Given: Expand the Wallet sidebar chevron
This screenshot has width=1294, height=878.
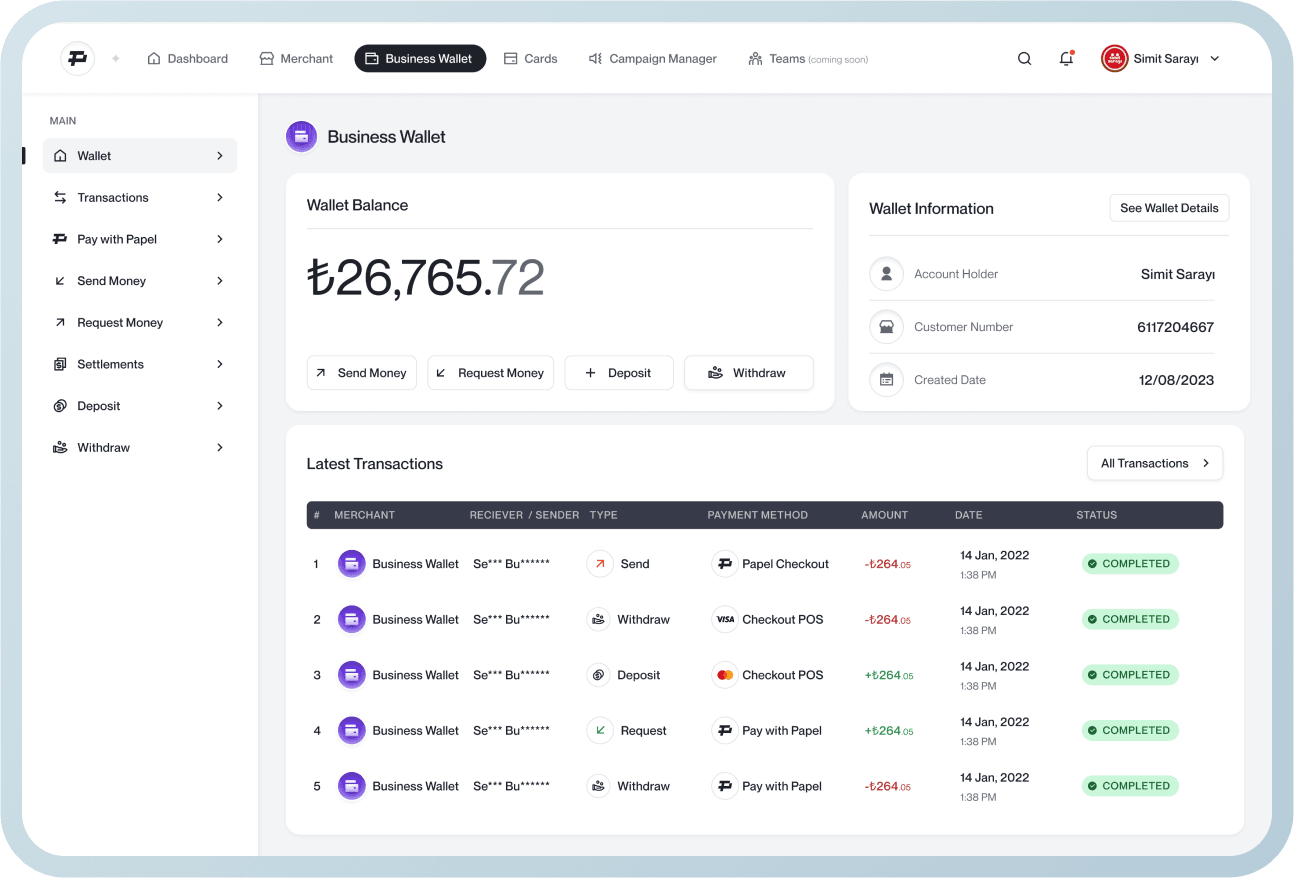Looking at the screenshot, I should point(220,156).
